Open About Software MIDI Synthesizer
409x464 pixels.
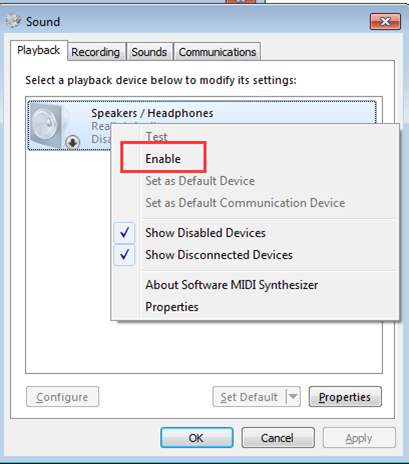(x=231, y=285)
